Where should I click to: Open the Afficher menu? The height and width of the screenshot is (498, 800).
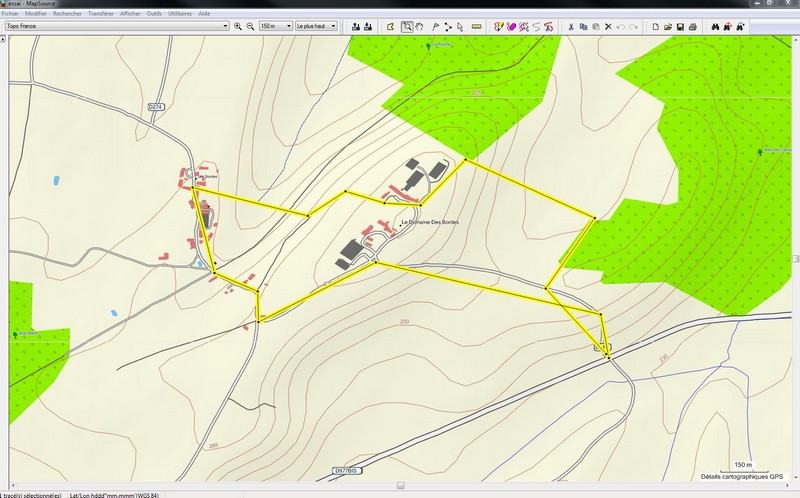click(130, 14)
